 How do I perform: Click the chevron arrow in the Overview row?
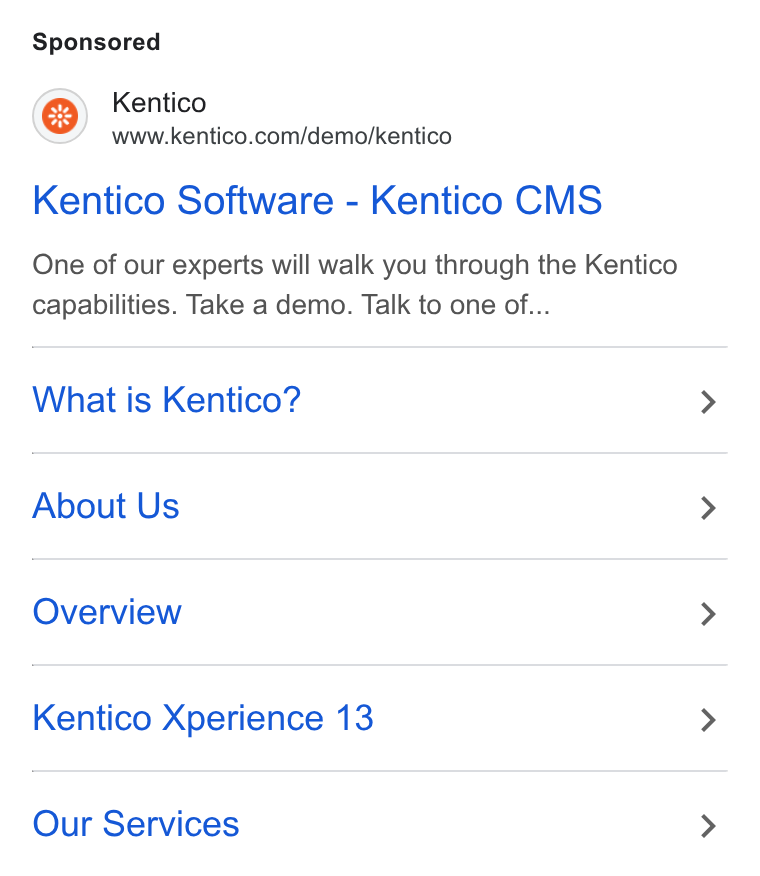click(x=708, y=614)
